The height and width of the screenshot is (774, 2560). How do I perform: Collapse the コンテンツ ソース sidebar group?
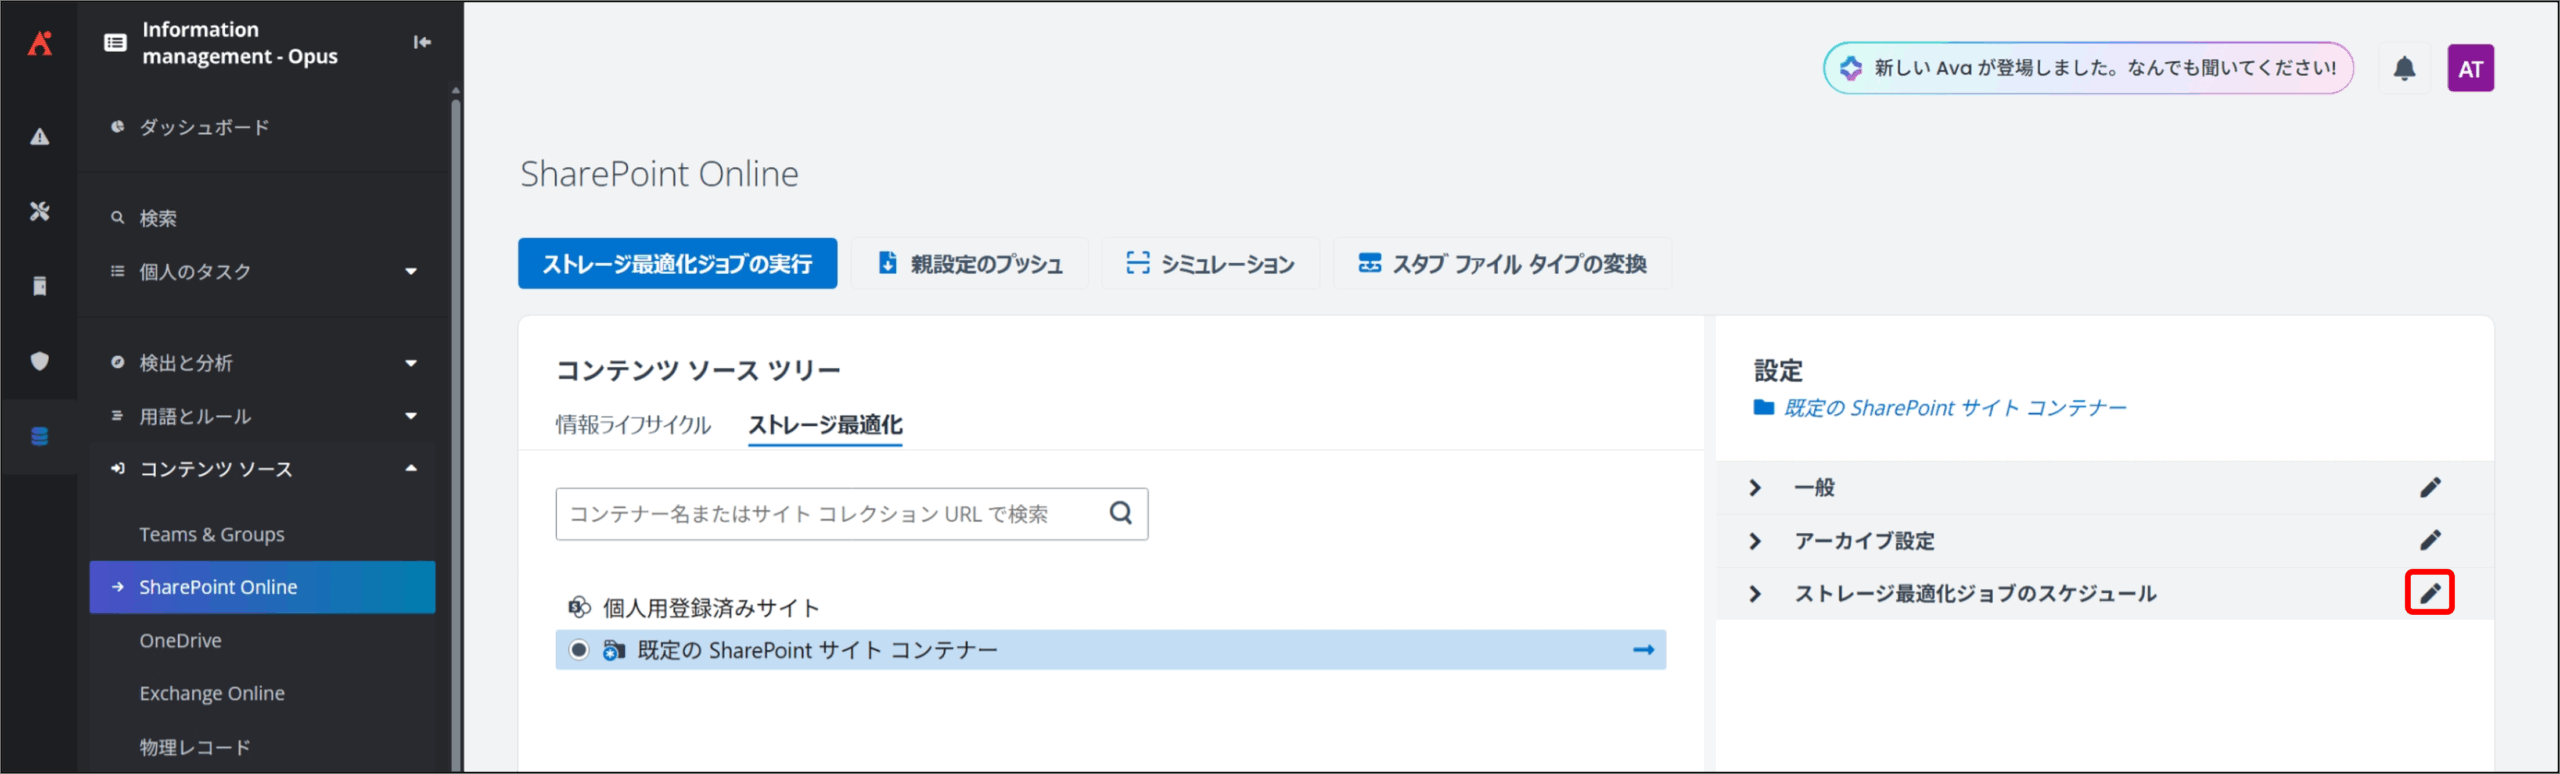pos(411,469)
